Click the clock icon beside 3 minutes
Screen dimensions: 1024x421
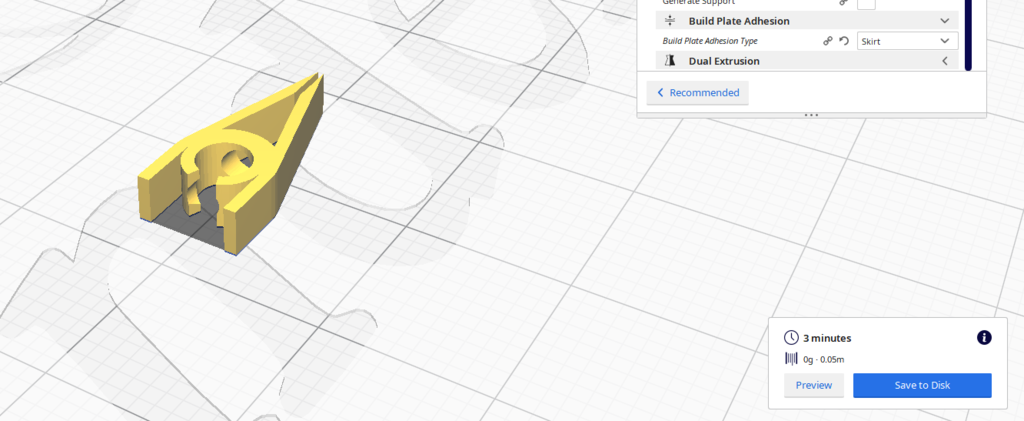[x=791, y=337]
